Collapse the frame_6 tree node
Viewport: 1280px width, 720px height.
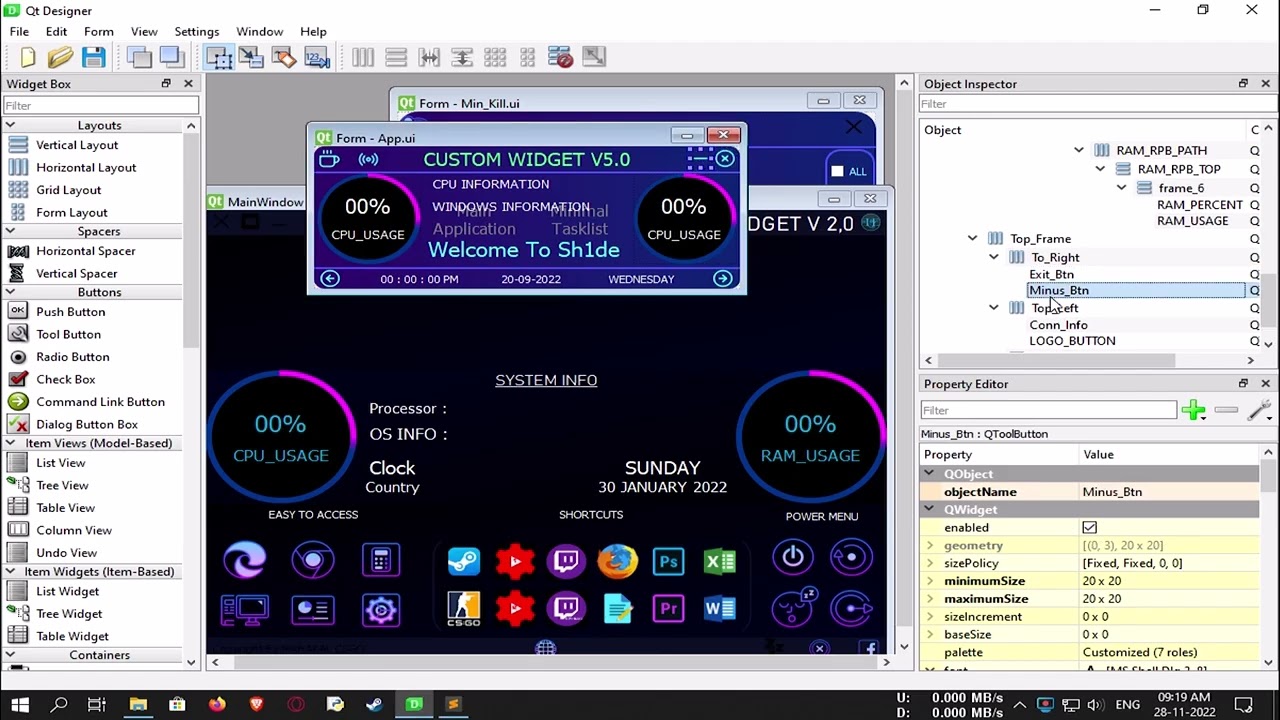(1121, 188)
